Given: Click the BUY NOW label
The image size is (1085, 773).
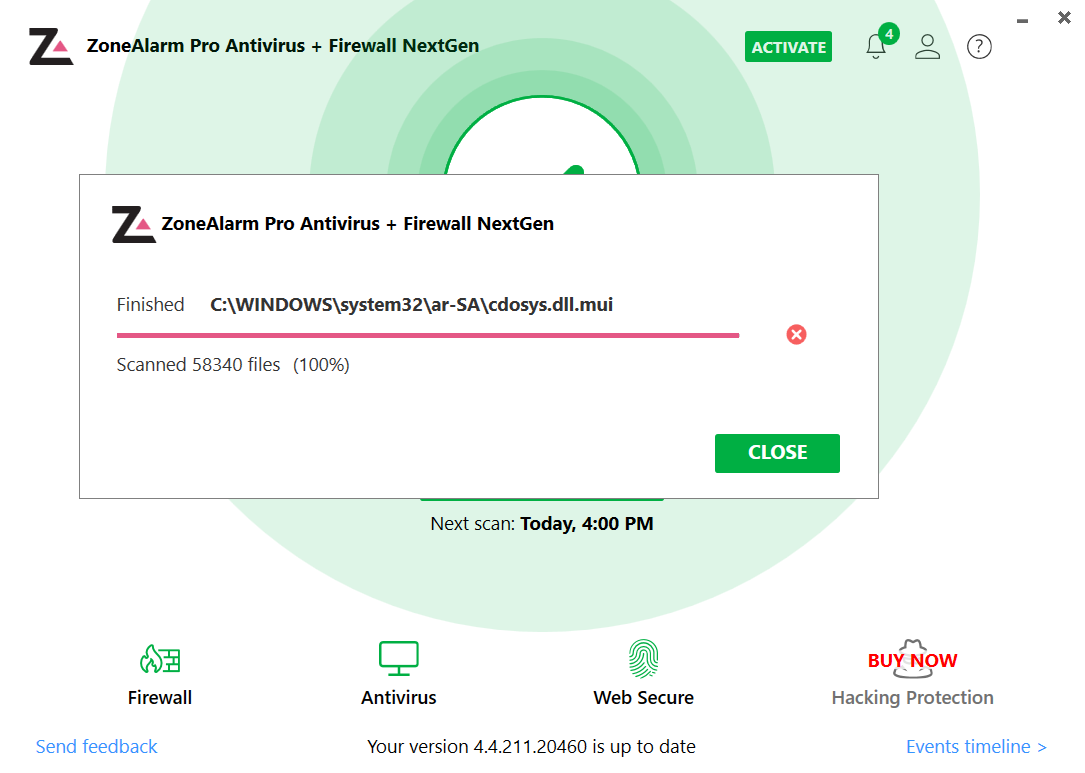Looking at the screenshot, I should (911, 659).
